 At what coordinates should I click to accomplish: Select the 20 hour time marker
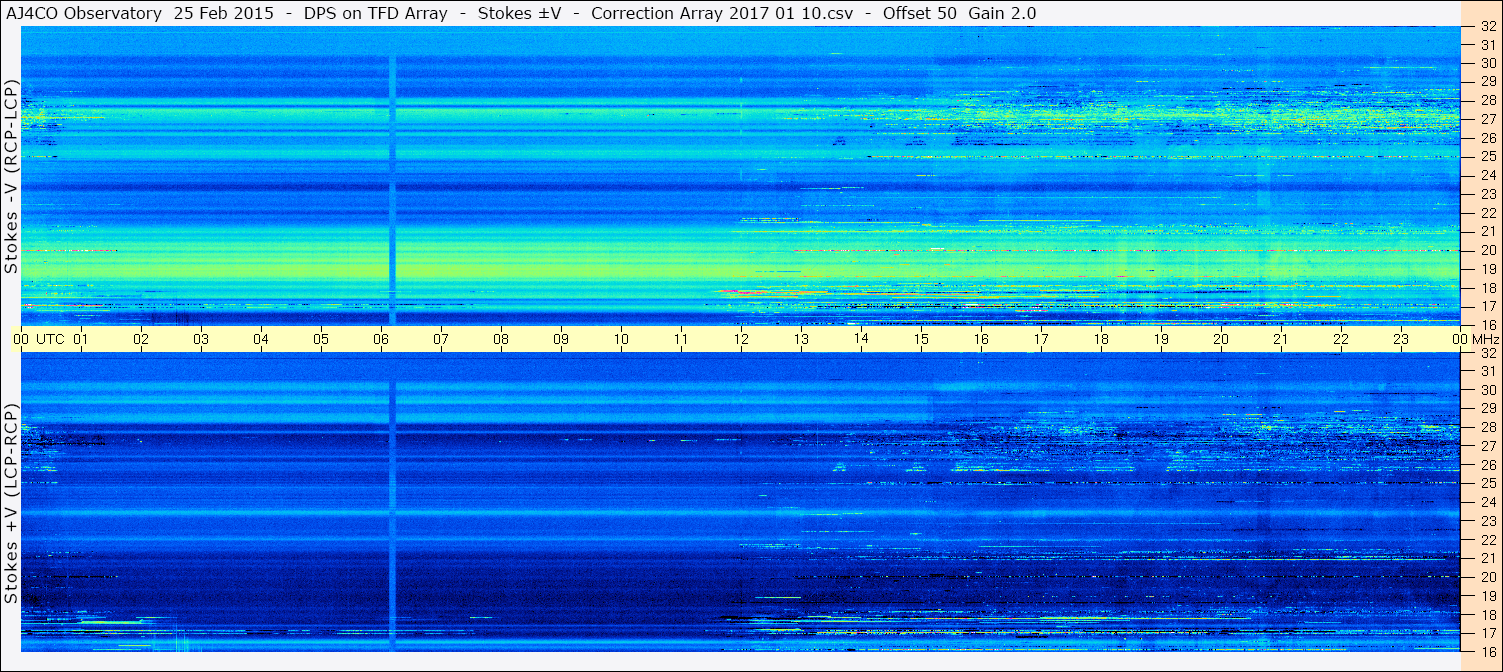[x=1221, y=339]
